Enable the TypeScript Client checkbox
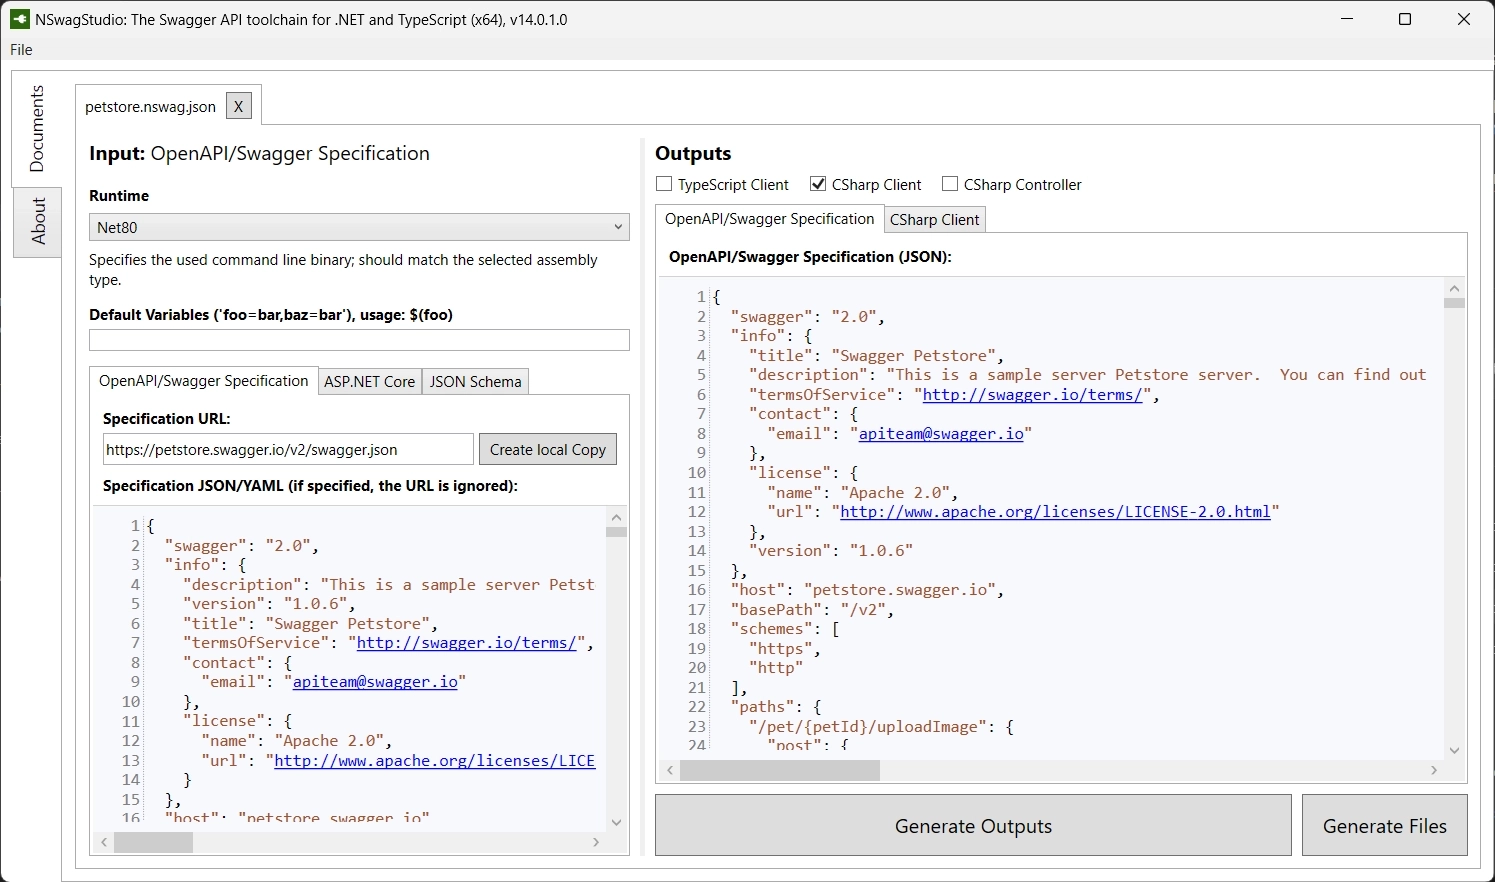This screenshot has height=882, width=1495. [664, 184]
